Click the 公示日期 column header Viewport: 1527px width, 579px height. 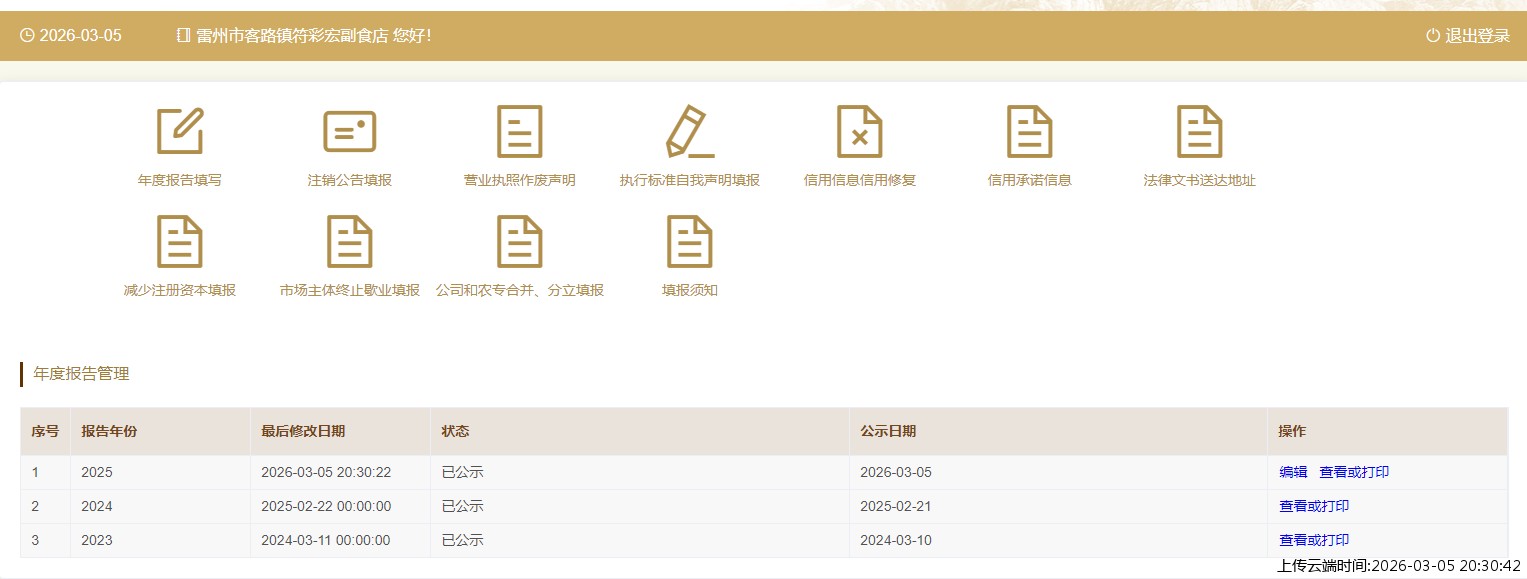click(x=888, y=431)
